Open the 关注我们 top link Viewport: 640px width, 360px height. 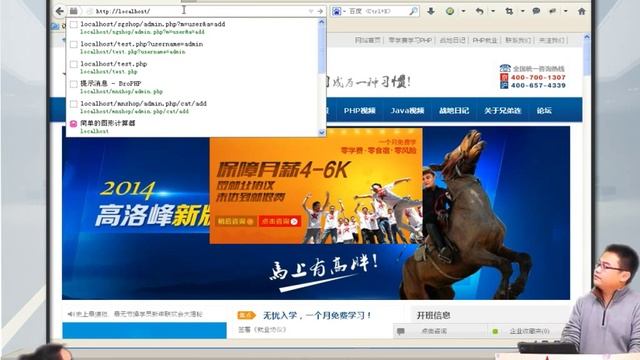[551, 40]
